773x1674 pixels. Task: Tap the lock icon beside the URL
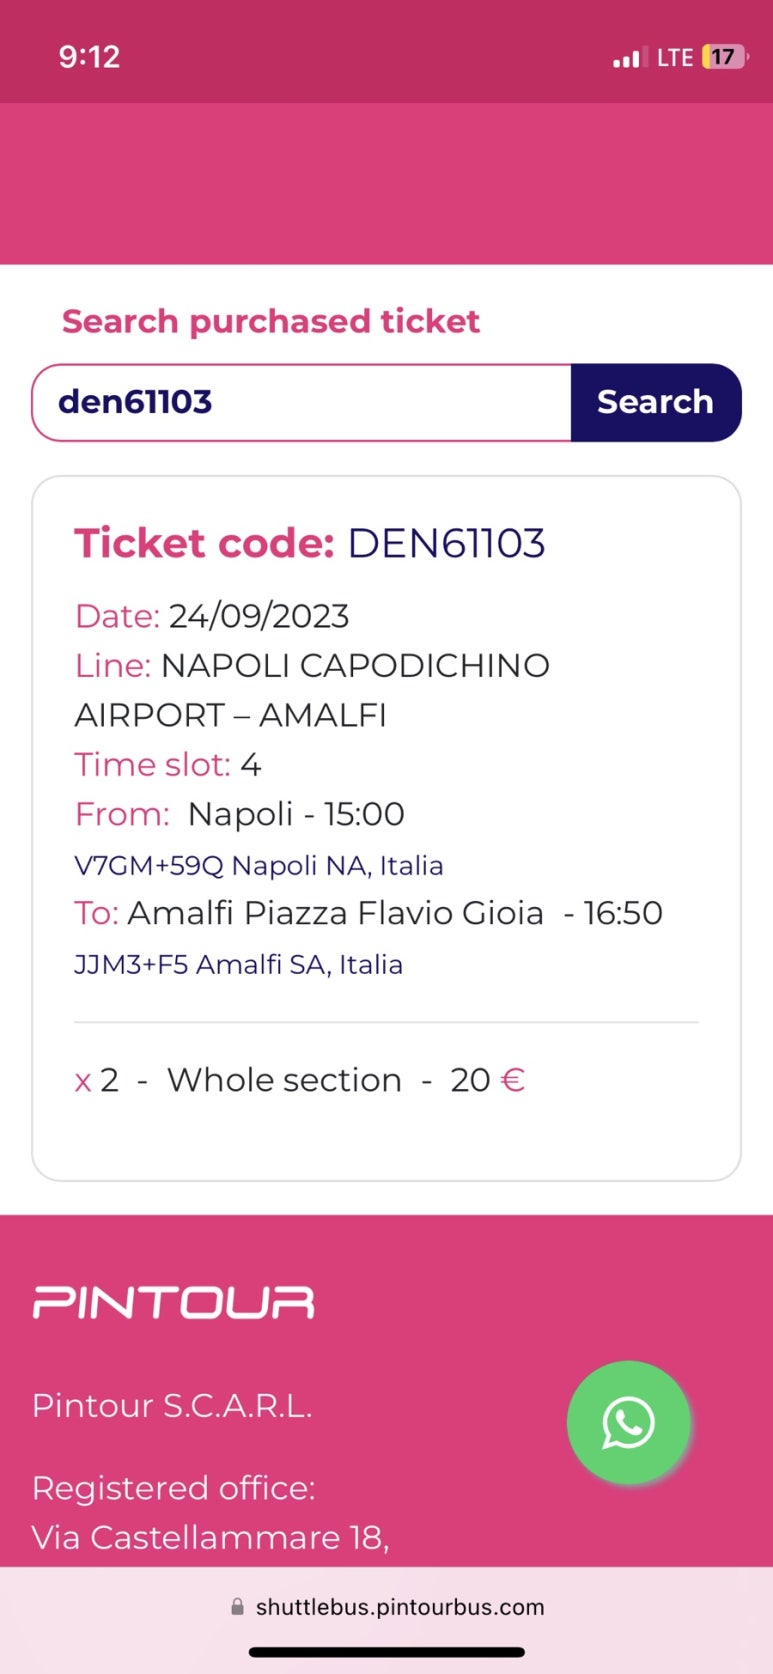pos(237,1607)
